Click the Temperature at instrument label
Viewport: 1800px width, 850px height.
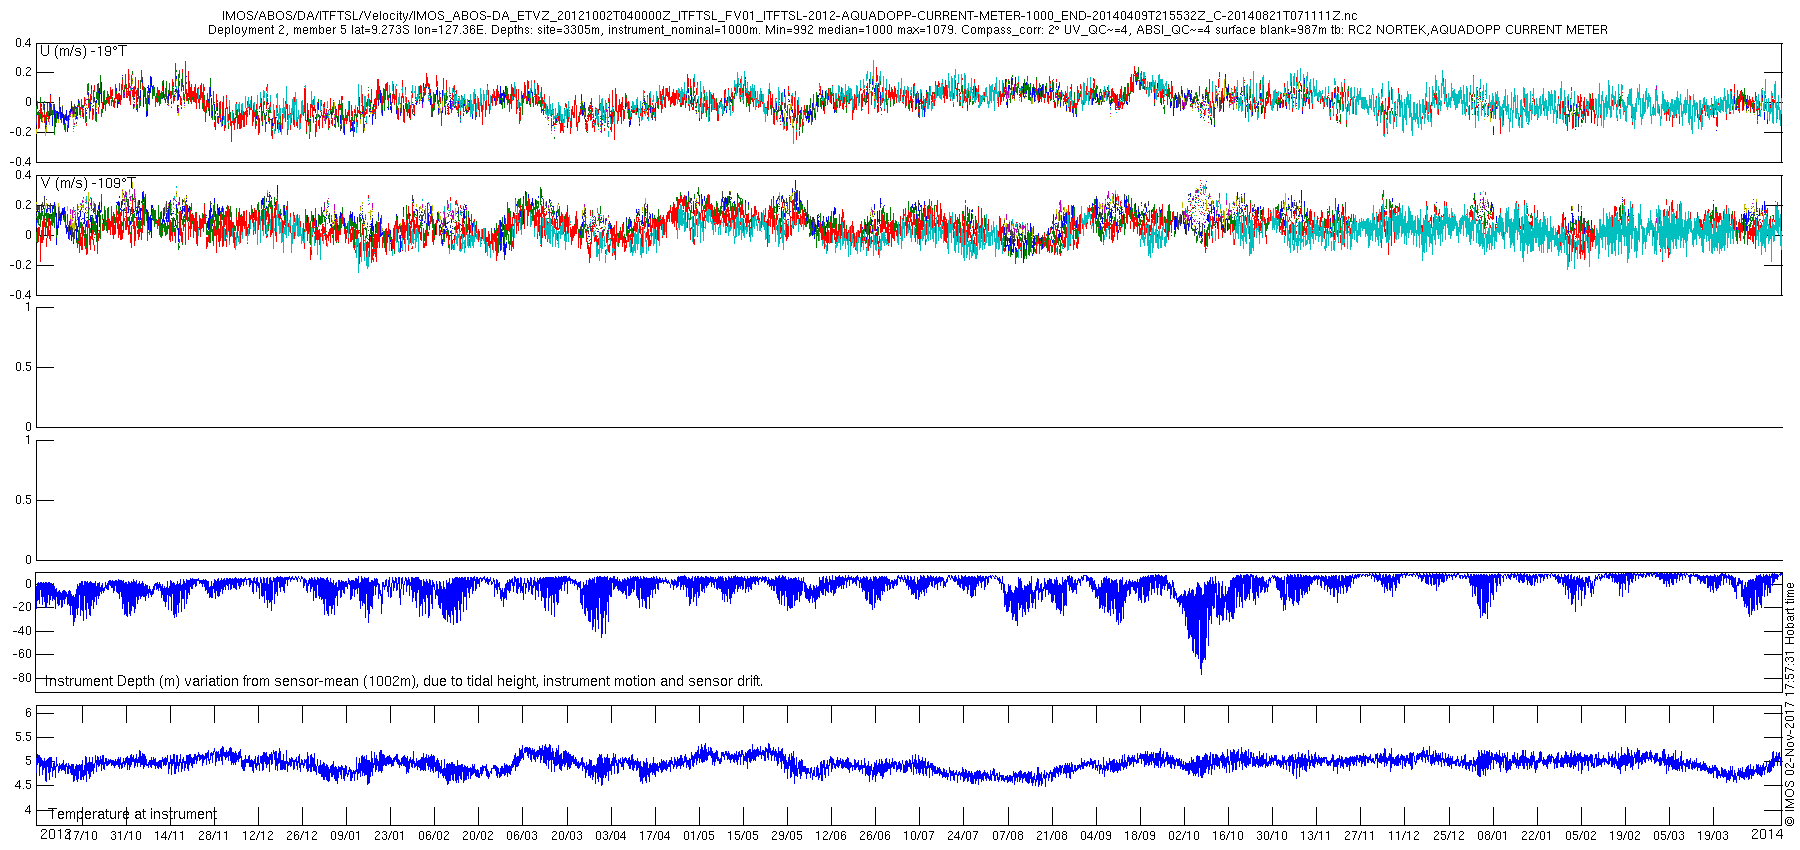[132, 814]
